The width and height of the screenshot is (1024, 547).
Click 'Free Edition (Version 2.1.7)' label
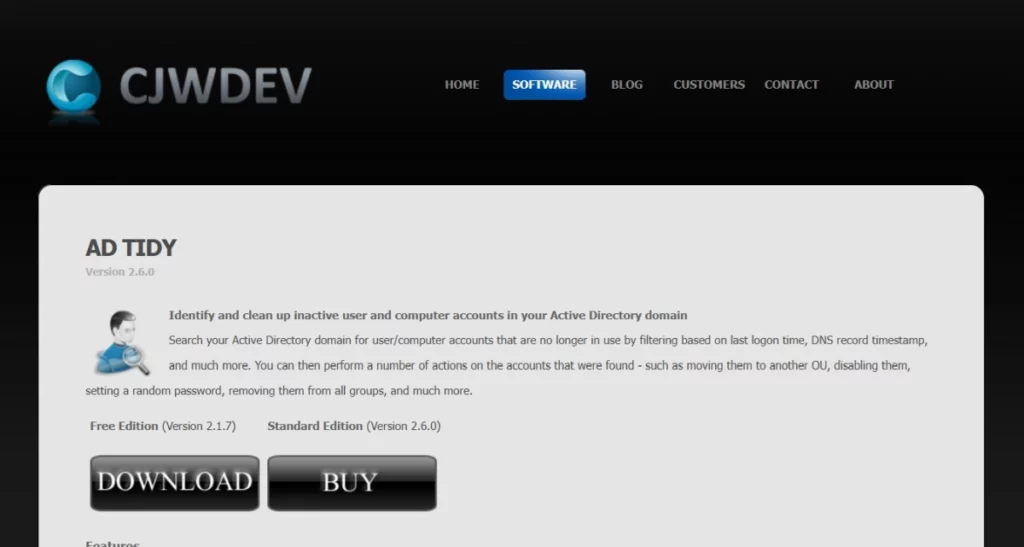pyautogui.click(x=163, y=426)
